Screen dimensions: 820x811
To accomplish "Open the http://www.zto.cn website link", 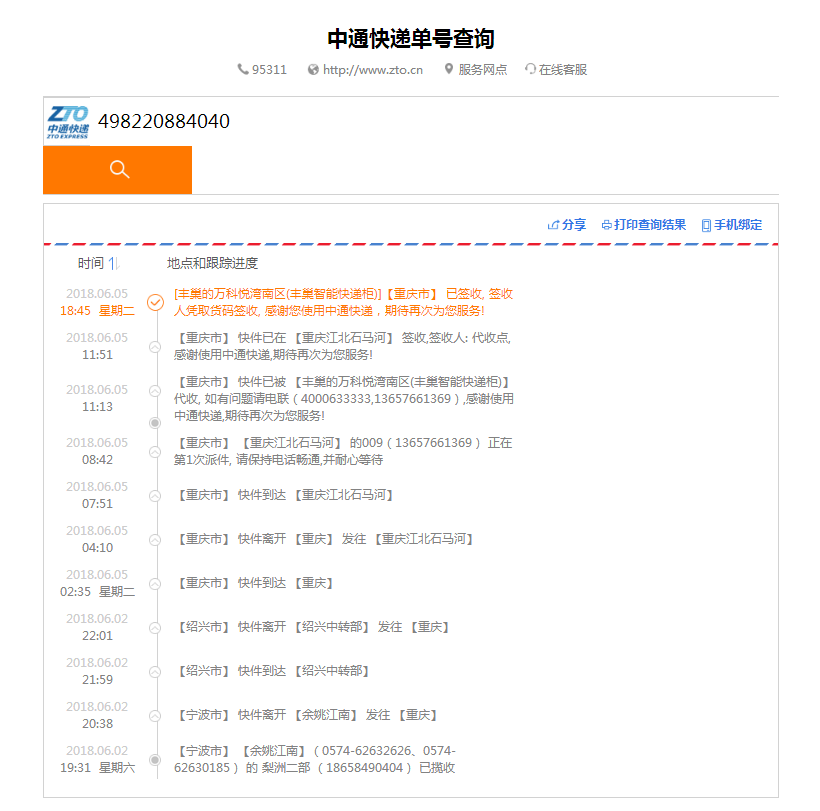I will point(372,70).
